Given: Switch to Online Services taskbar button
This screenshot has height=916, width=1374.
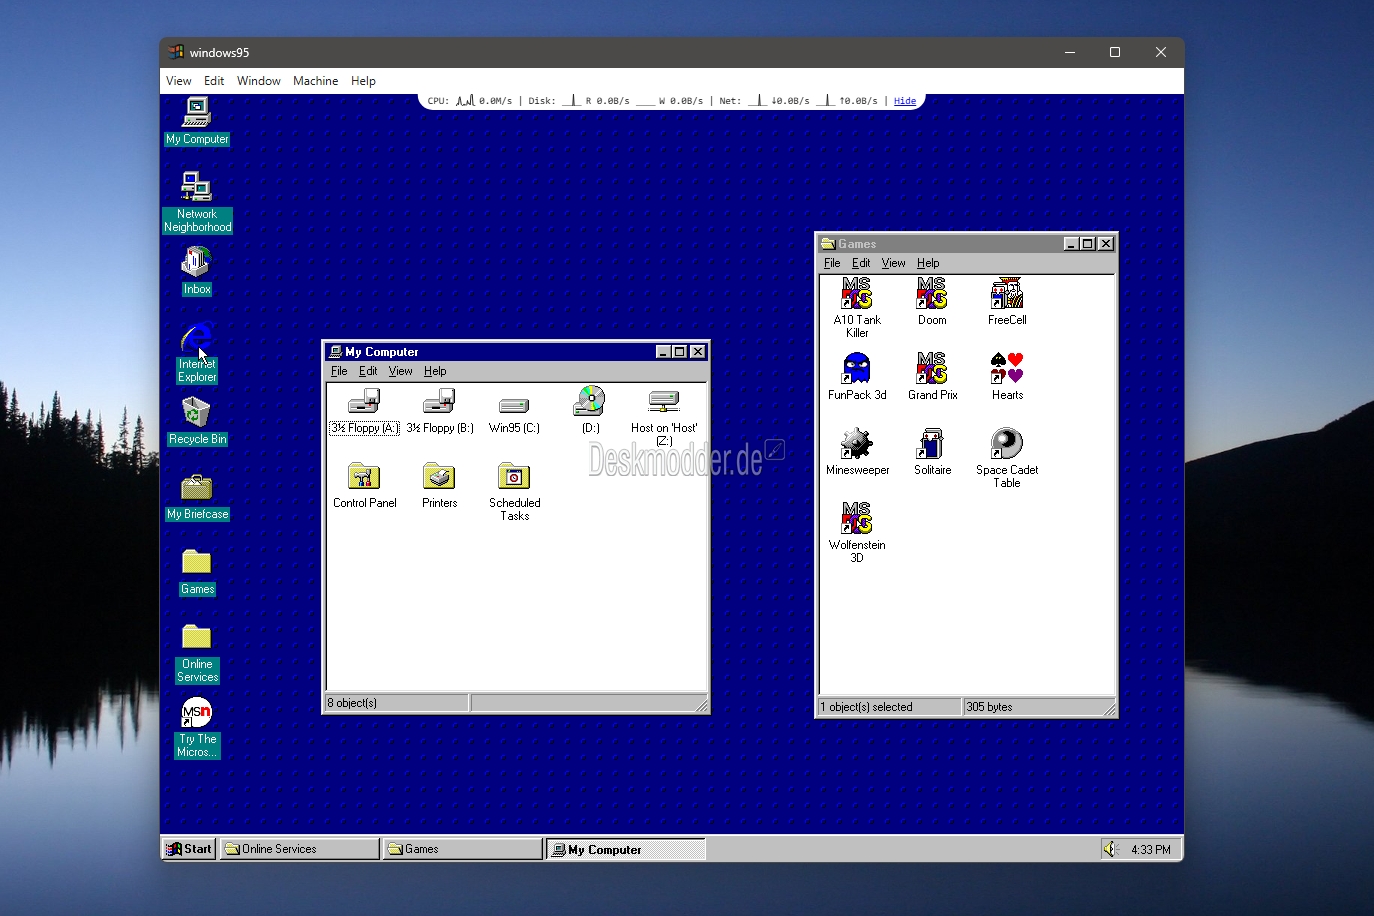Looking at the screenshot, I should [299, 849].
